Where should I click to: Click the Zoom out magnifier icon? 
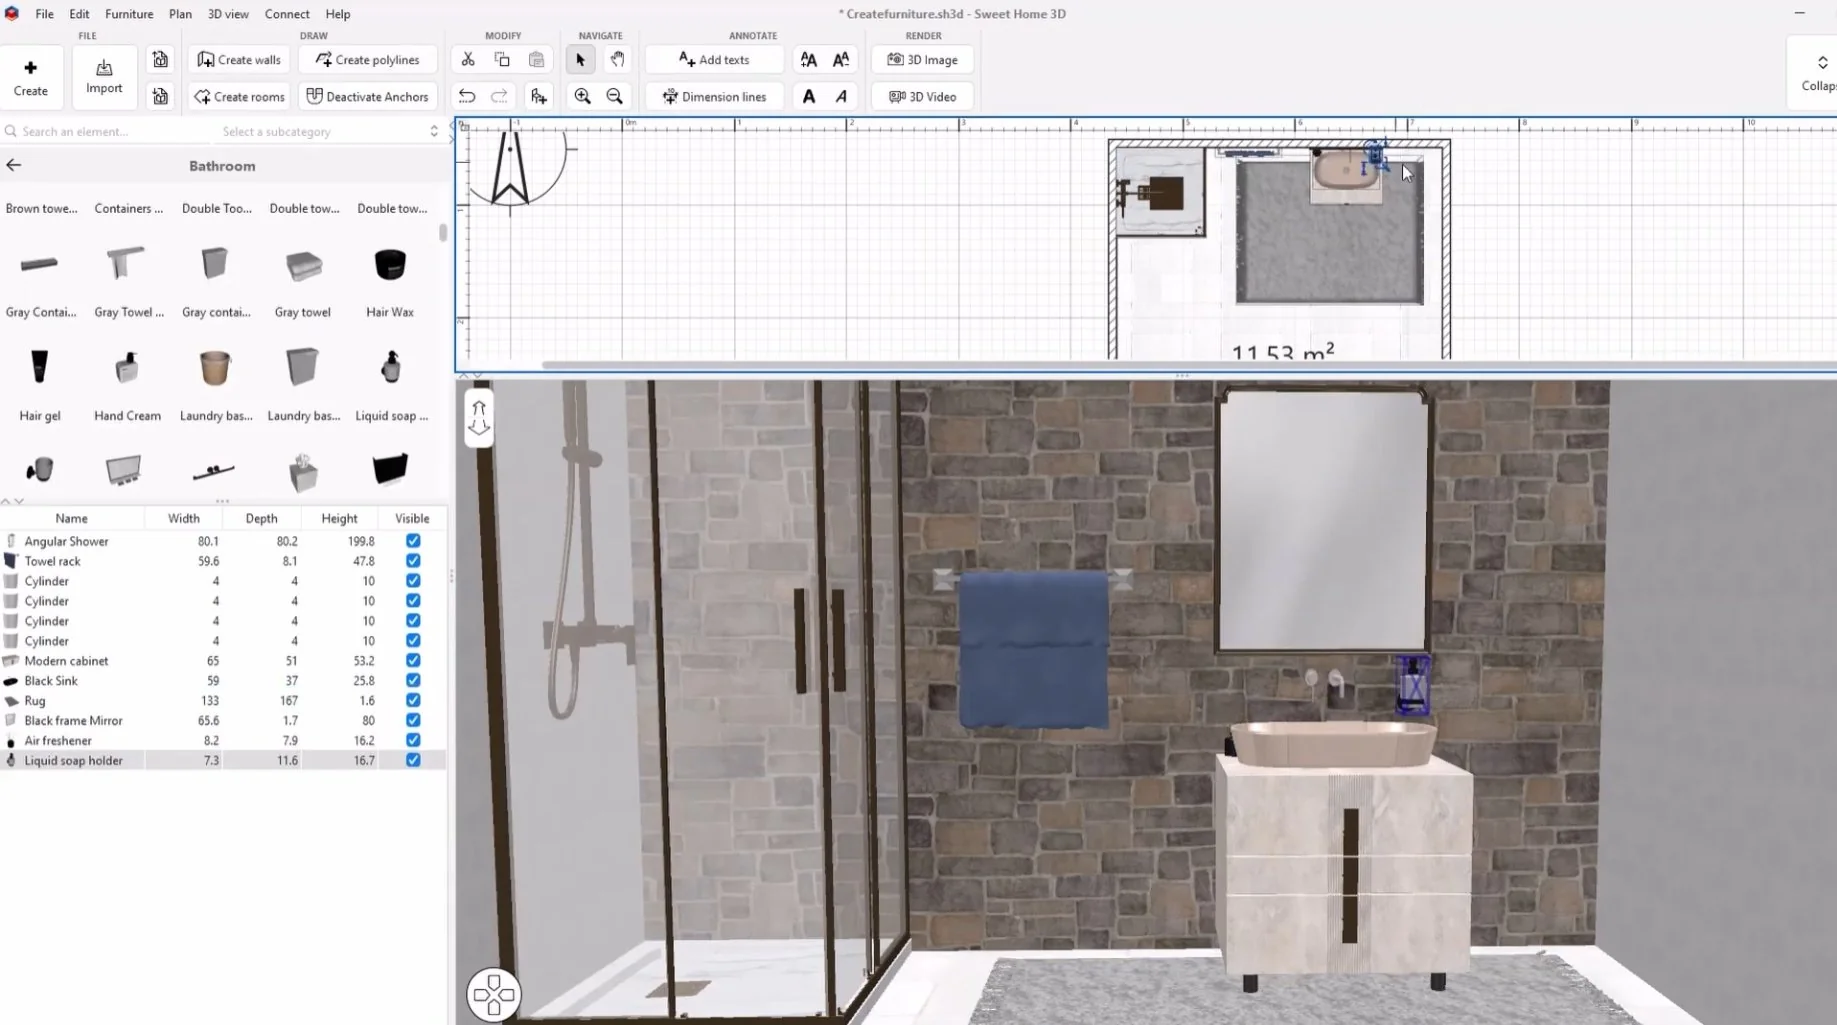pyautogui.click(x=615, y=97)
